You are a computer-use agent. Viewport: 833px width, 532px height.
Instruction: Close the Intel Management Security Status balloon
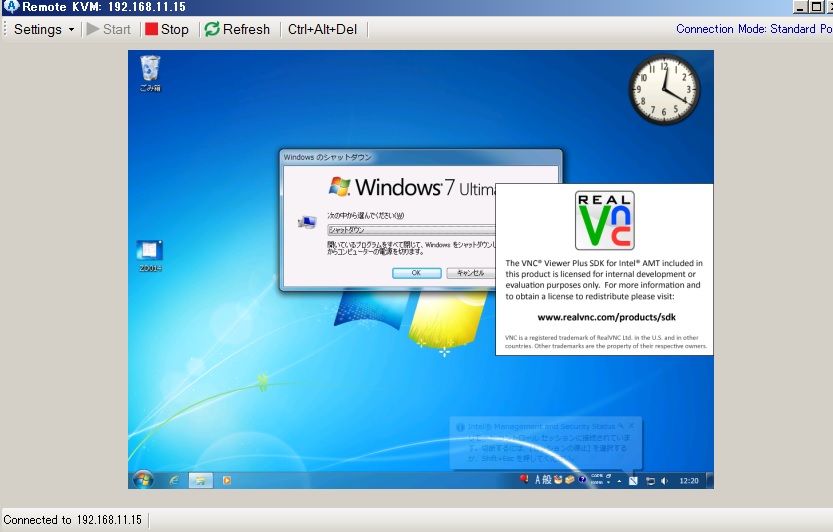(631, 426)
